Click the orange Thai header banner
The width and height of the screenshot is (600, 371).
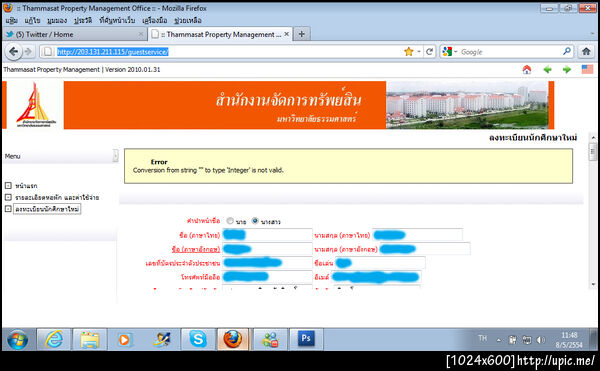pyautogui.click(x=225, y=105)
